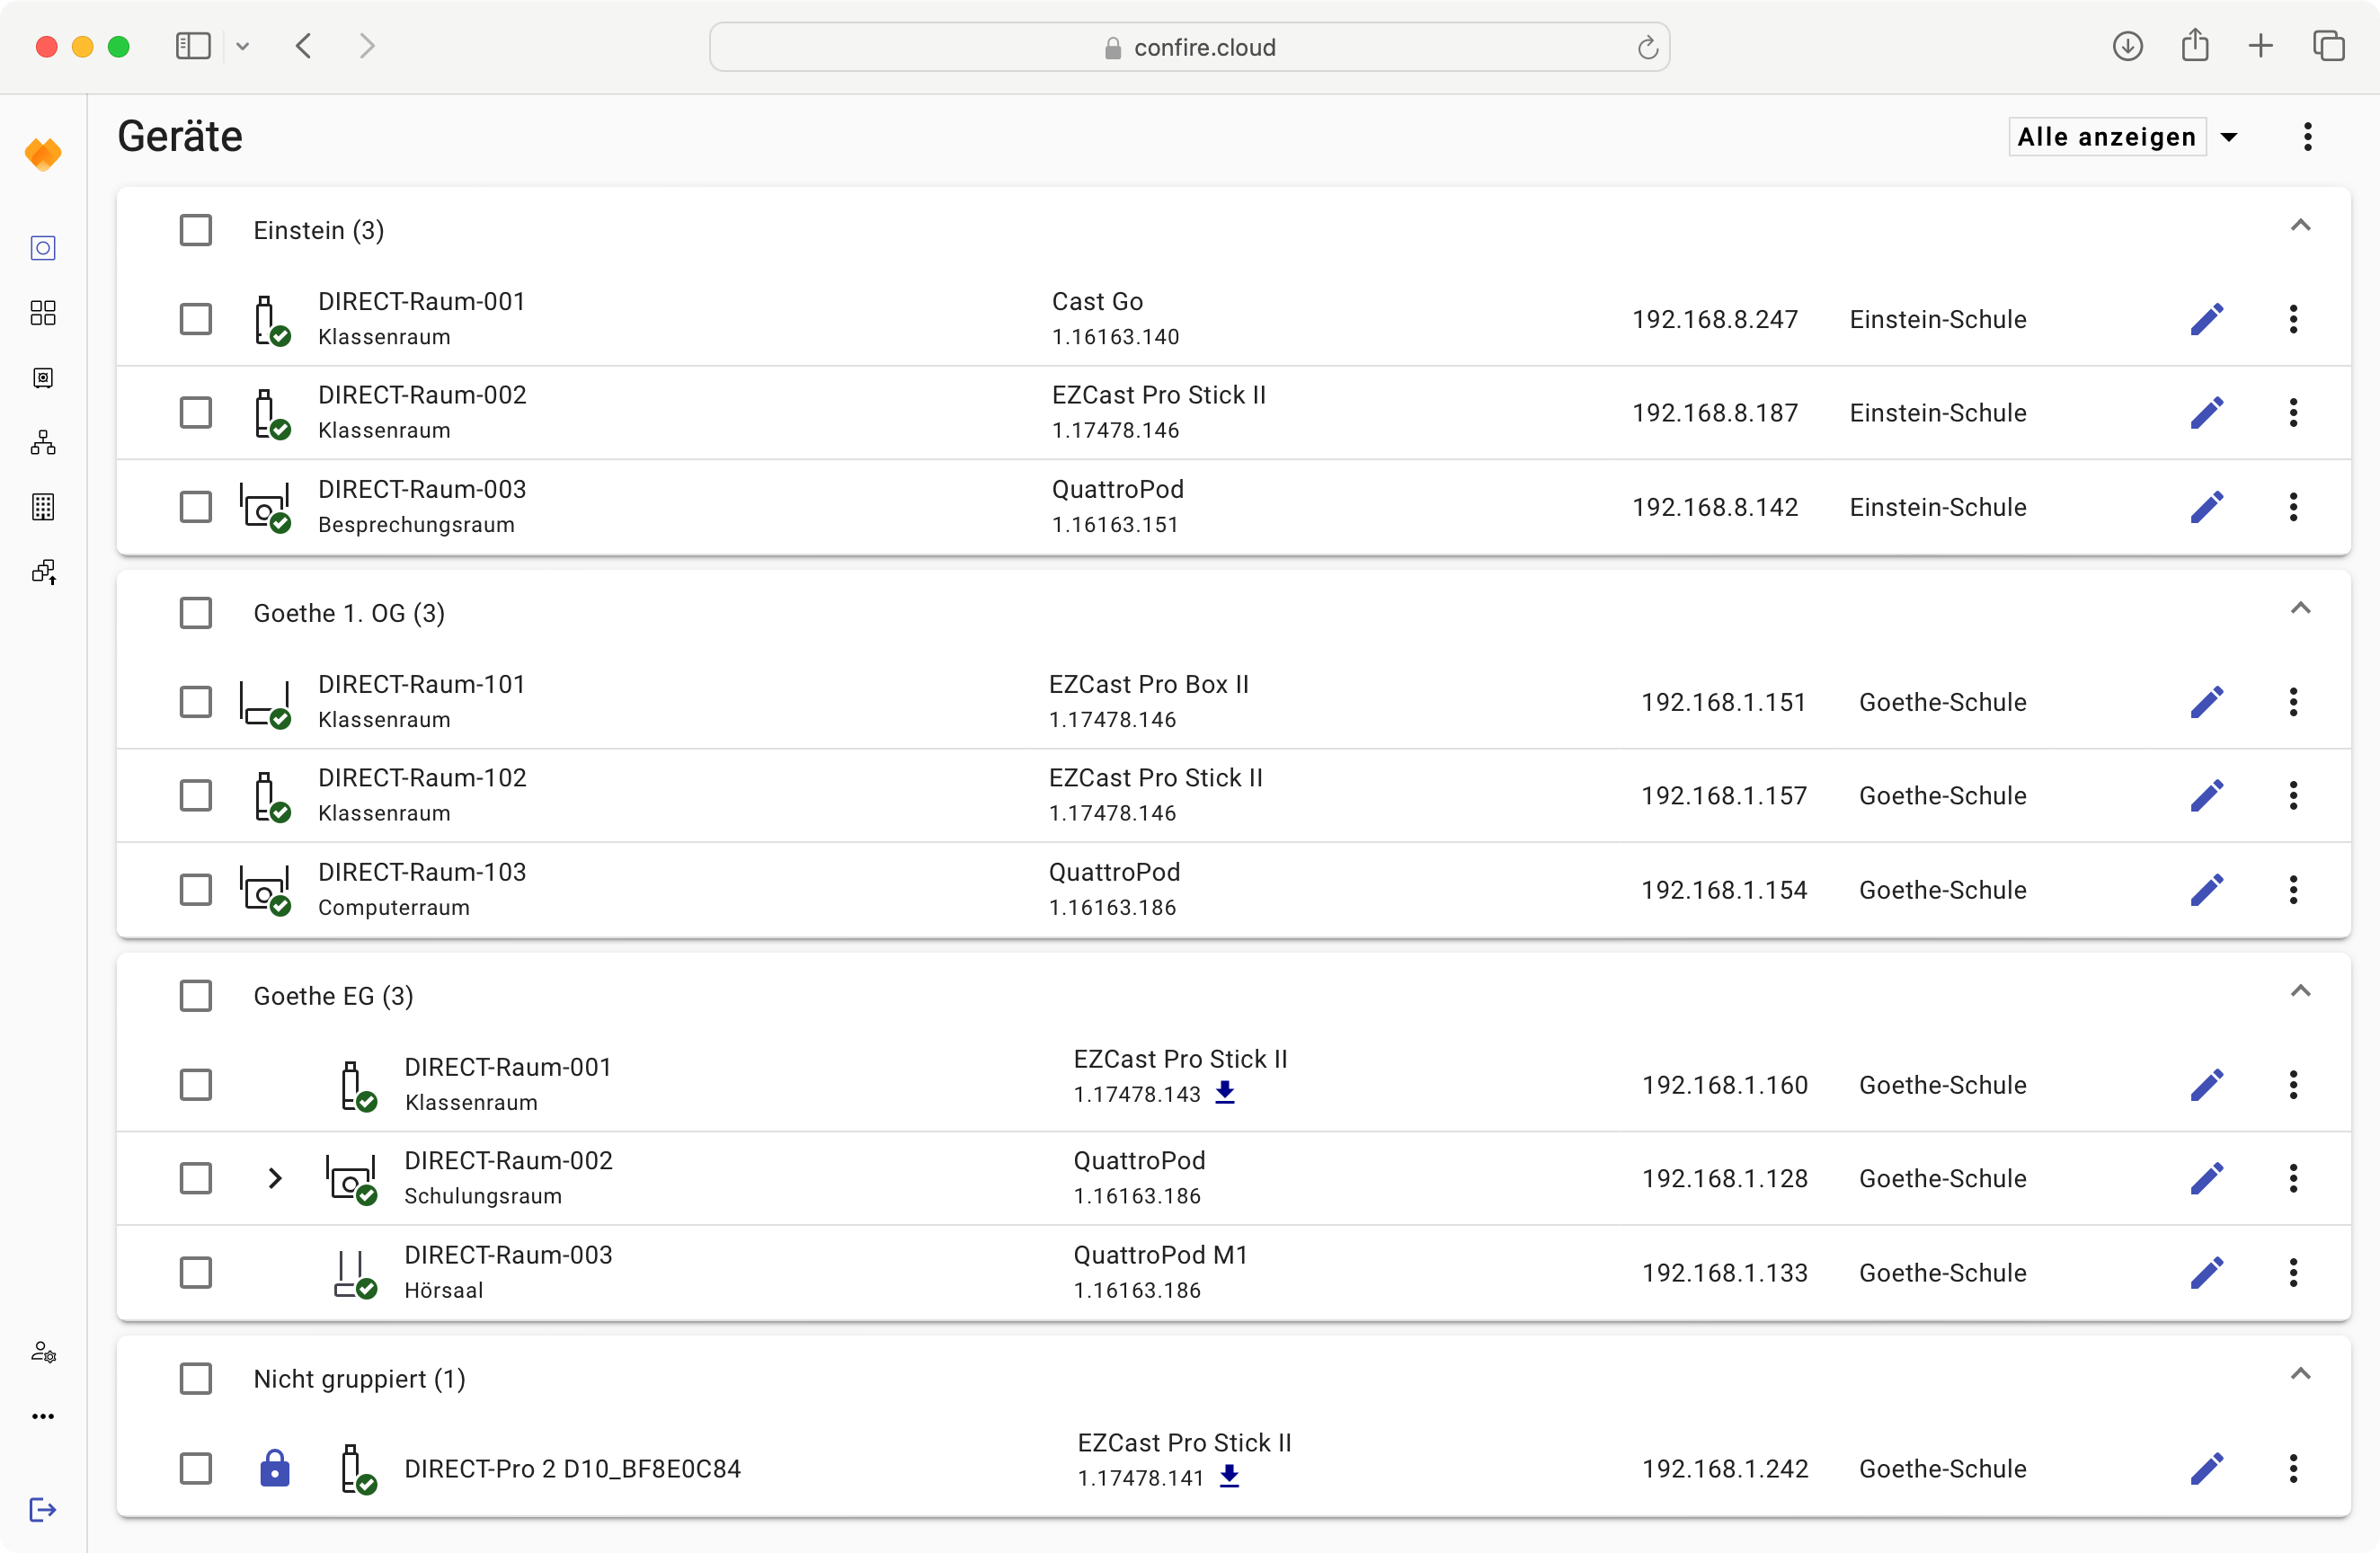Open Safari downloads icon
Viewport: 2380px width, 1553px height.
2128,46
